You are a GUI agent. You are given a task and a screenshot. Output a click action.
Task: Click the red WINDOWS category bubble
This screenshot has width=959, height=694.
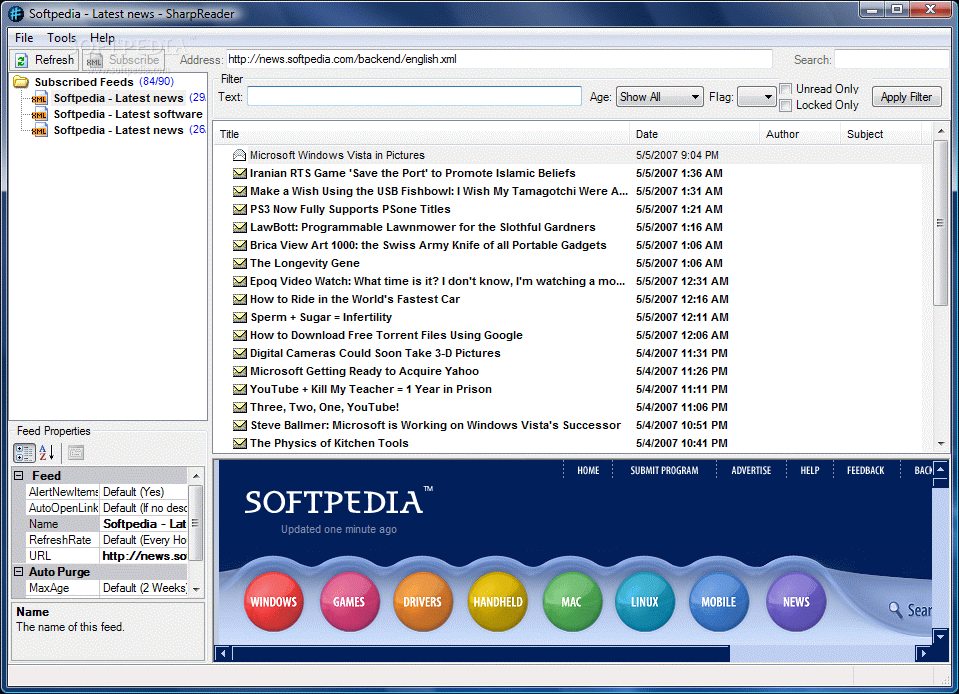tap(273, 602)
